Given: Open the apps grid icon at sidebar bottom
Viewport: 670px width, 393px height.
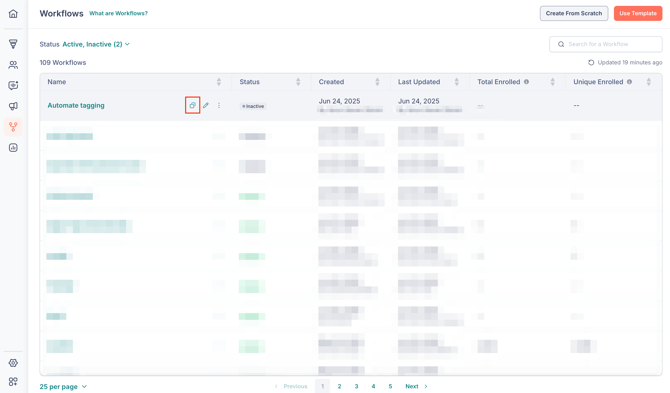Looking at the screenshot, I should click(x=13, y=381).
